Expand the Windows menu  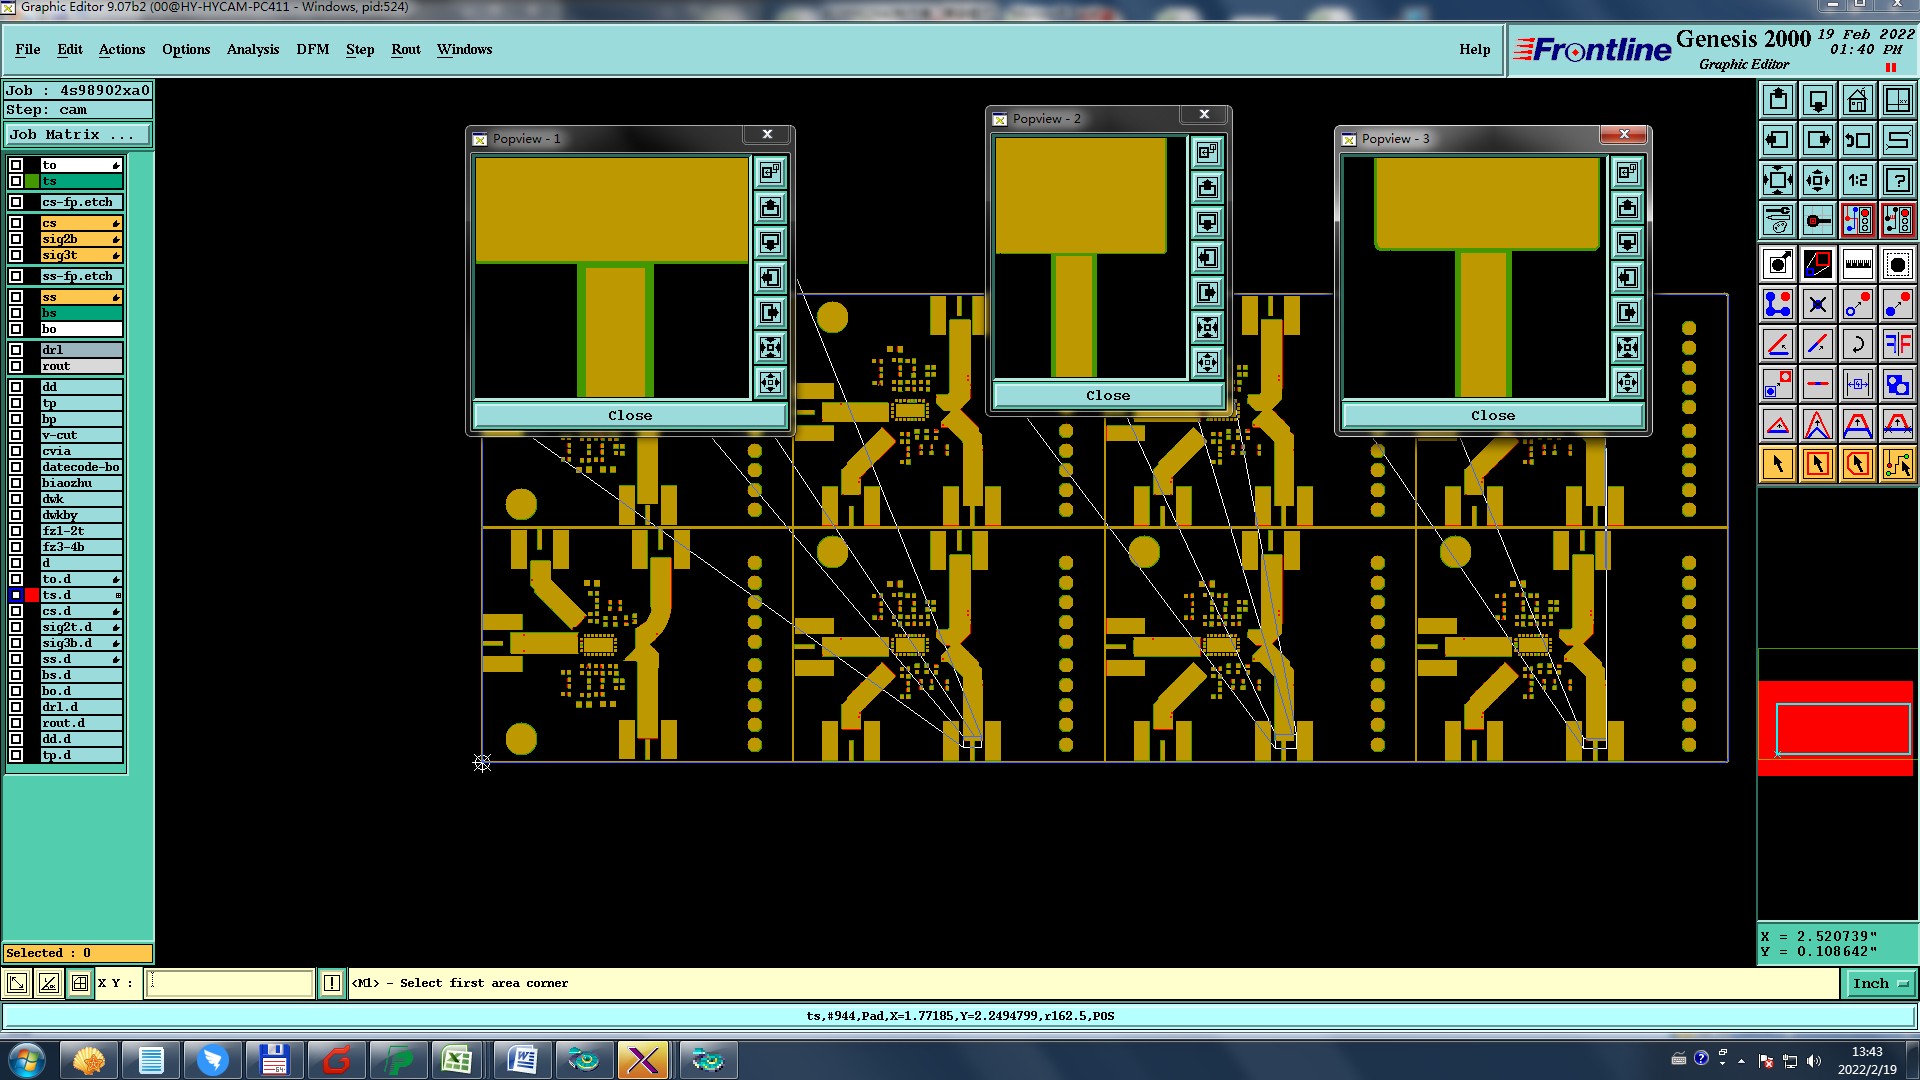pos(464,49)
